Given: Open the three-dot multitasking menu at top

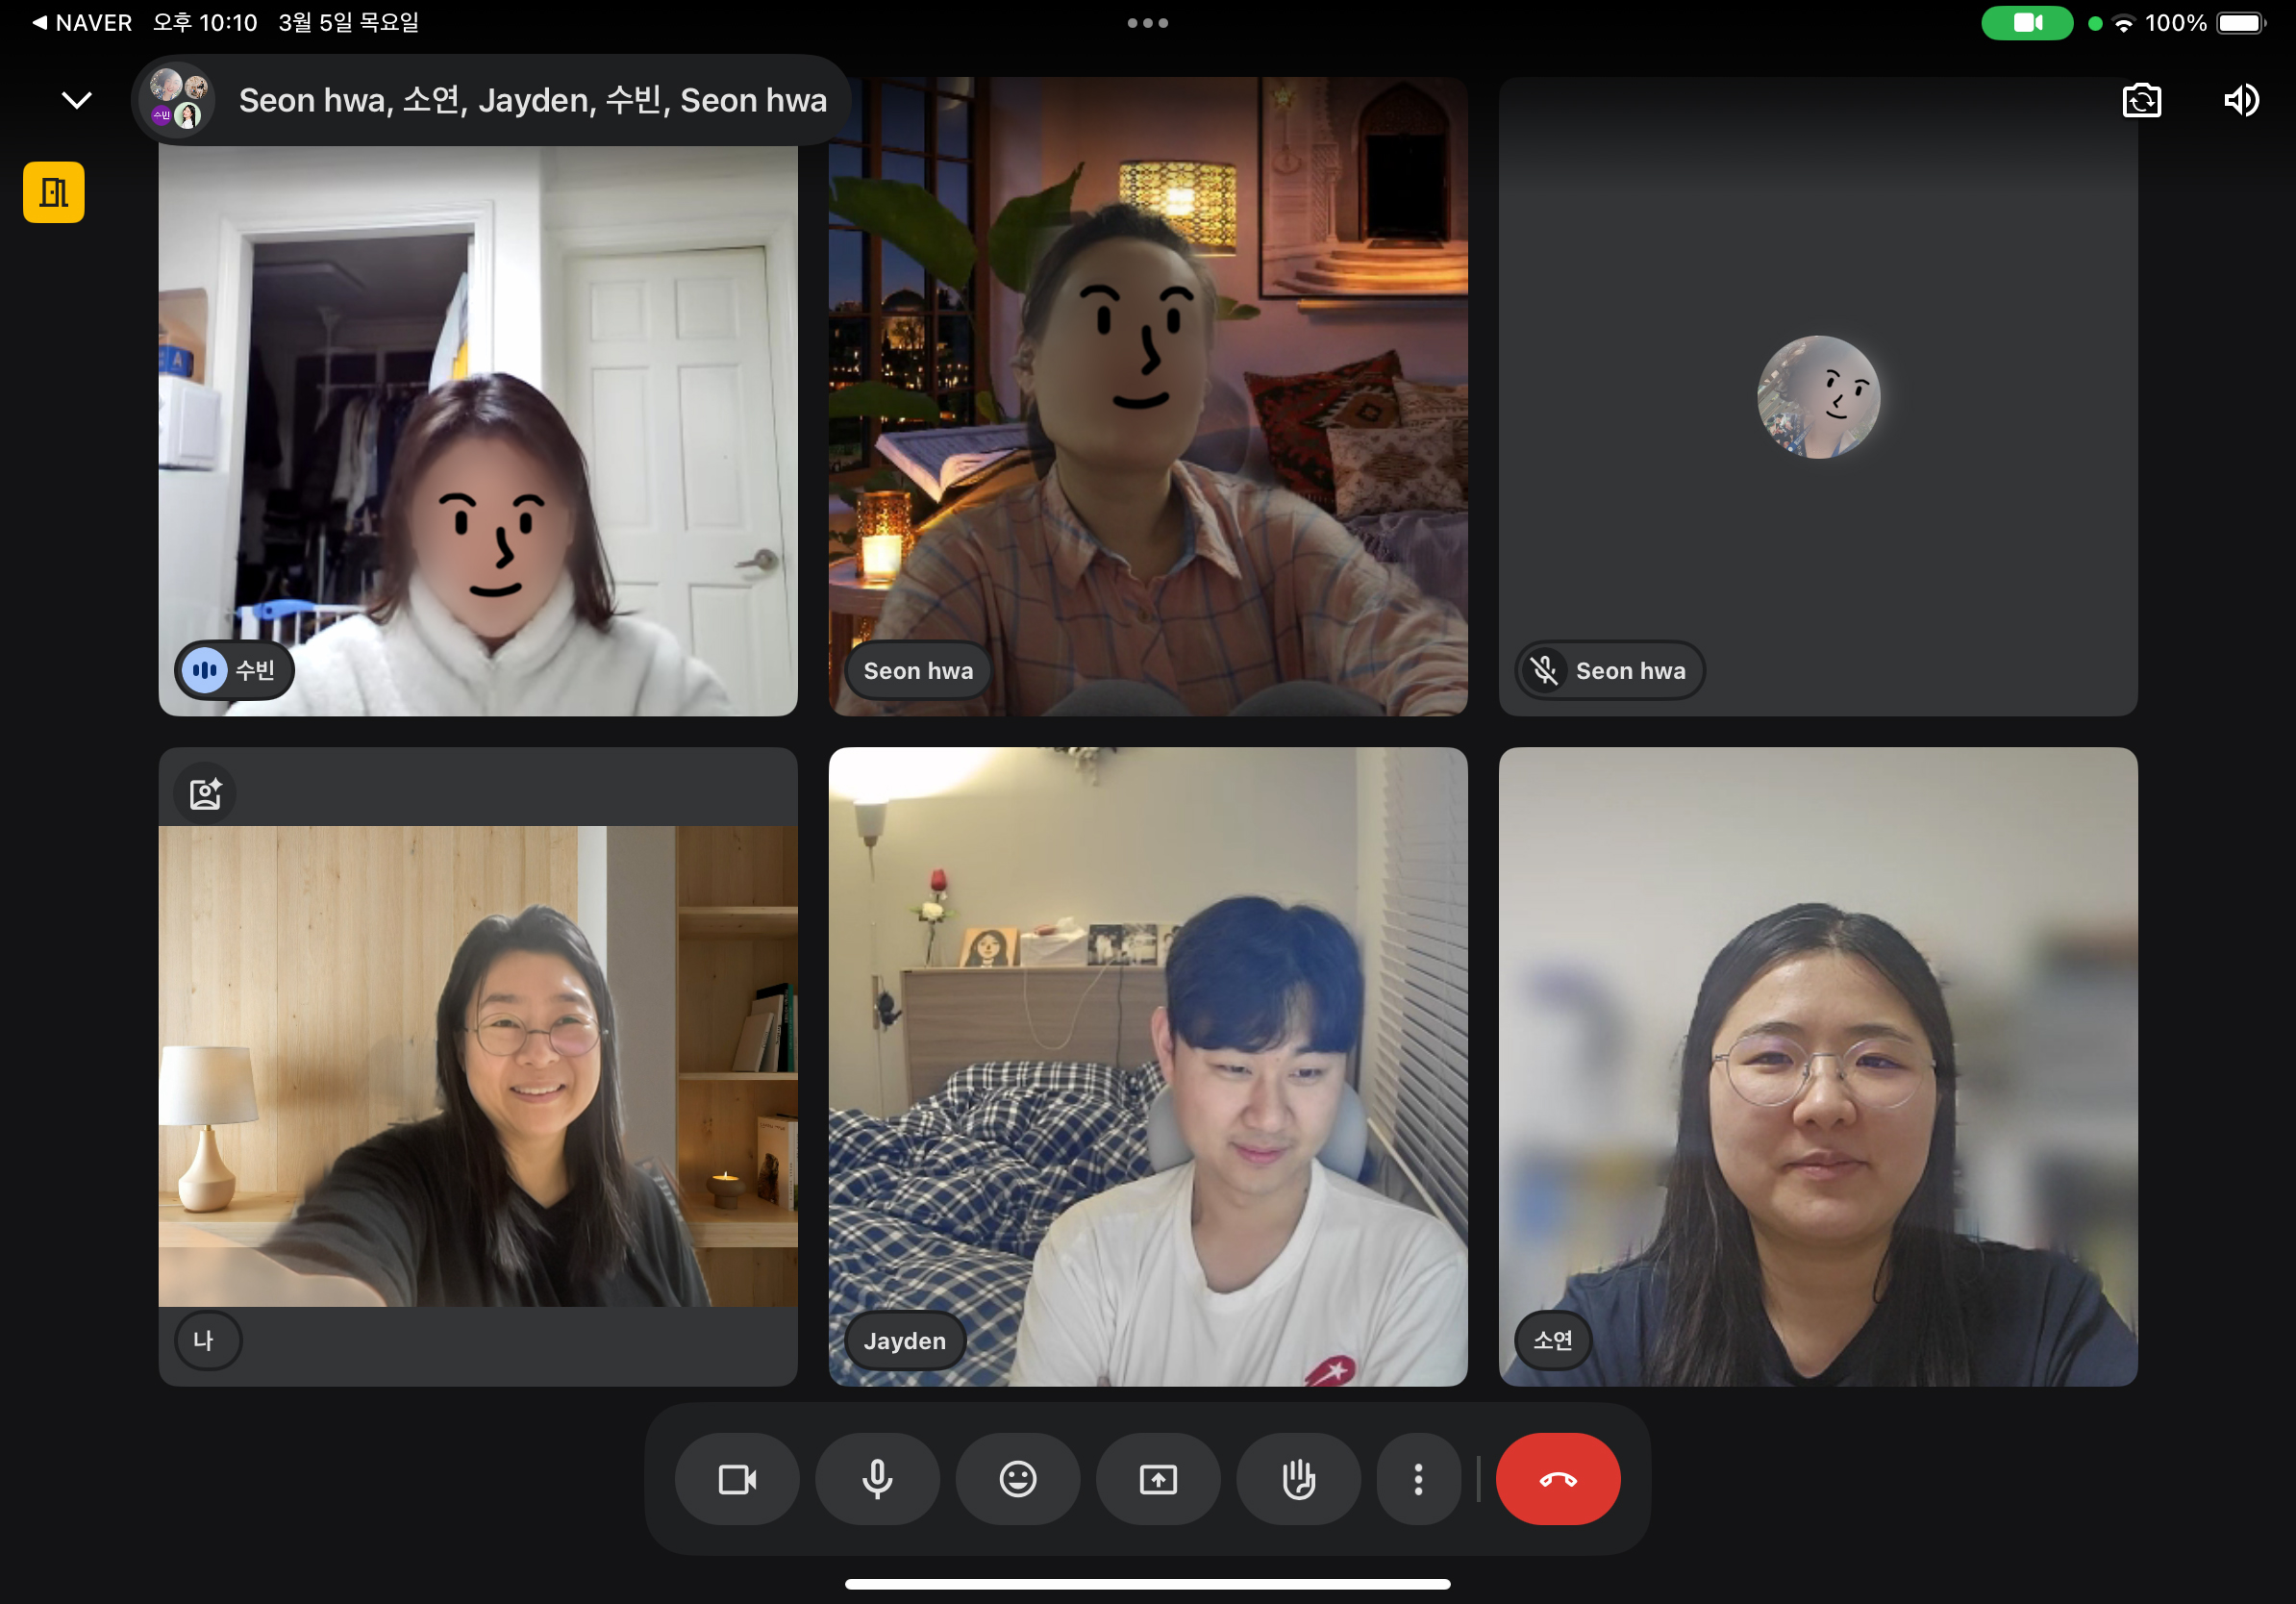Looking at the screenshot, I should pyautogui.click(x=1148, y=22).
